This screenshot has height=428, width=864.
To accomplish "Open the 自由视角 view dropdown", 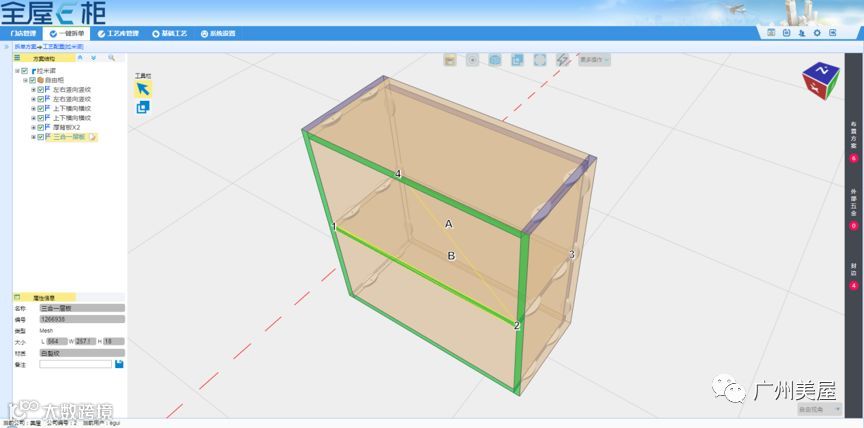I will [x=819, y=409].
